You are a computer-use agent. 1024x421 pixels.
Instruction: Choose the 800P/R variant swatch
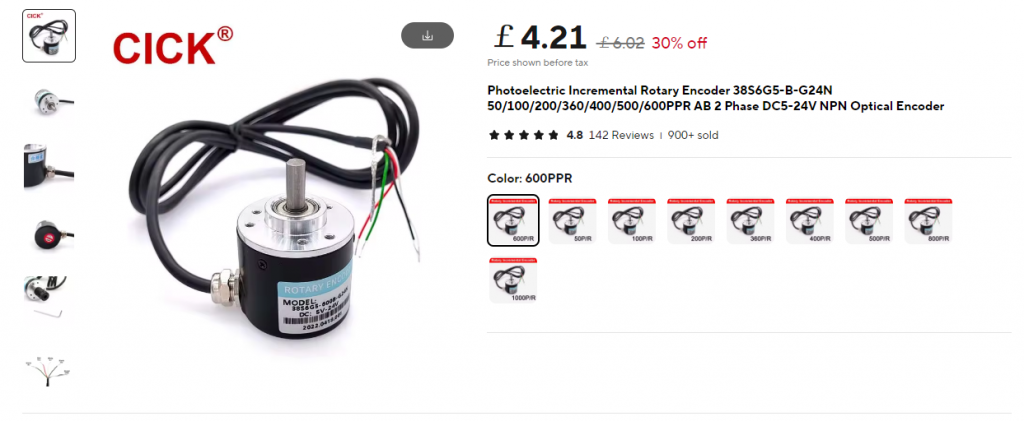coord(928,221)
